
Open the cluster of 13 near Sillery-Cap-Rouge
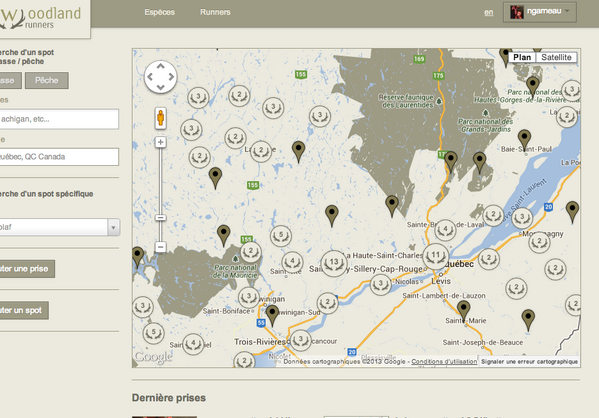point(334,263)
